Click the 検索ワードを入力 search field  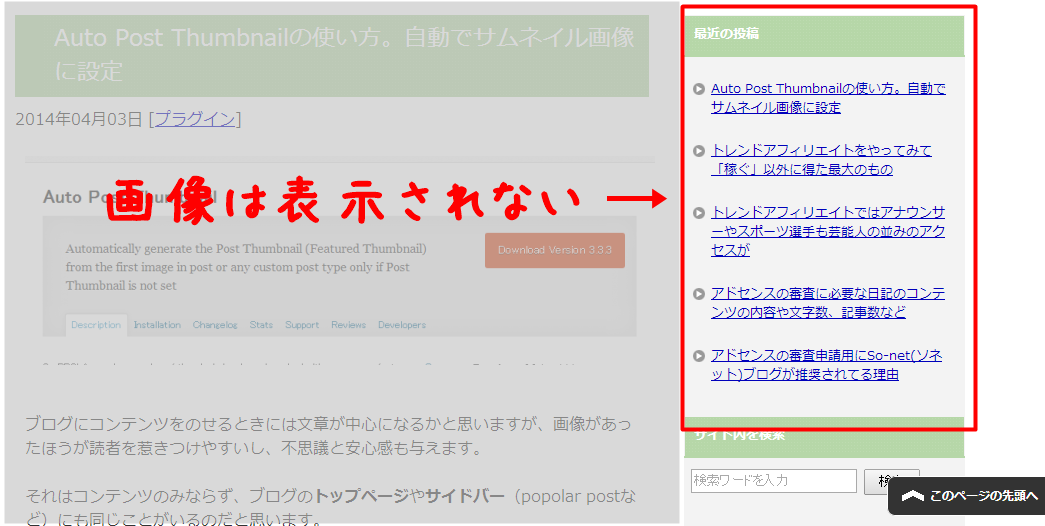coord(774,481)
